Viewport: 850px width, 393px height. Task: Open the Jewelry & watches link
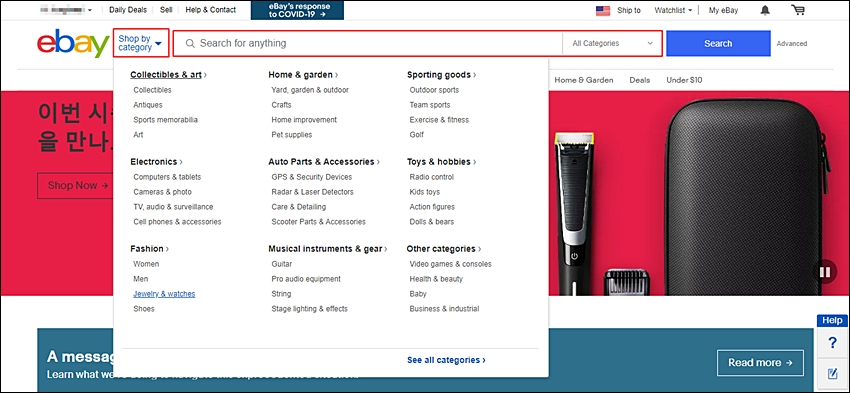click(164, 294)
